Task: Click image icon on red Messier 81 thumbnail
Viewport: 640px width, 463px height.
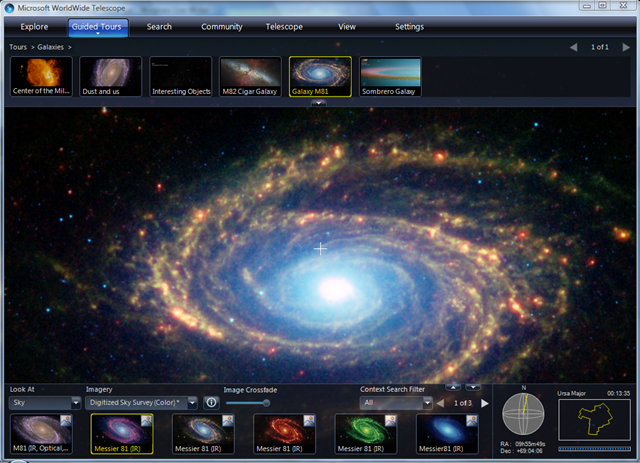Action: click(x=309, y=421)
